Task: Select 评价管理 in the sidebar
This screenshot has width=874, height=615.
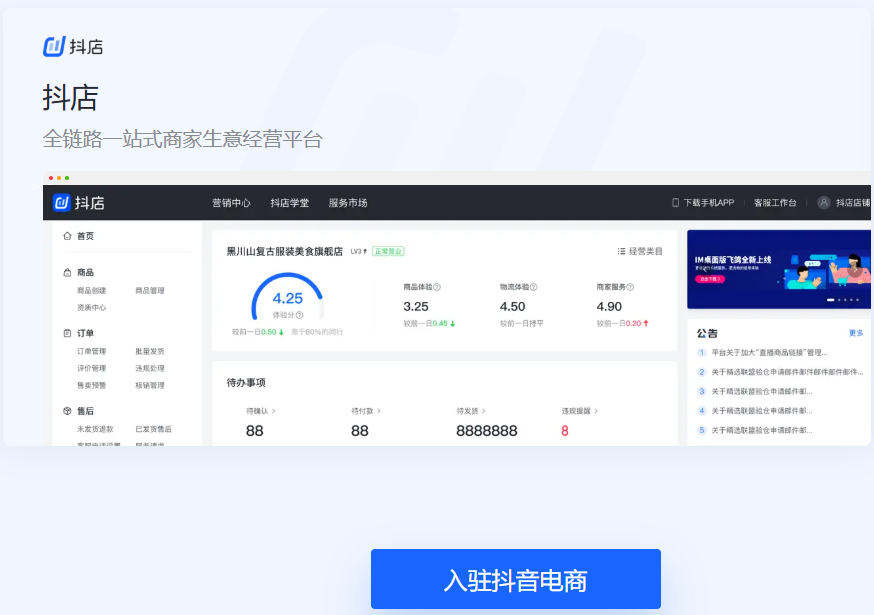Action: pos(91,369)
